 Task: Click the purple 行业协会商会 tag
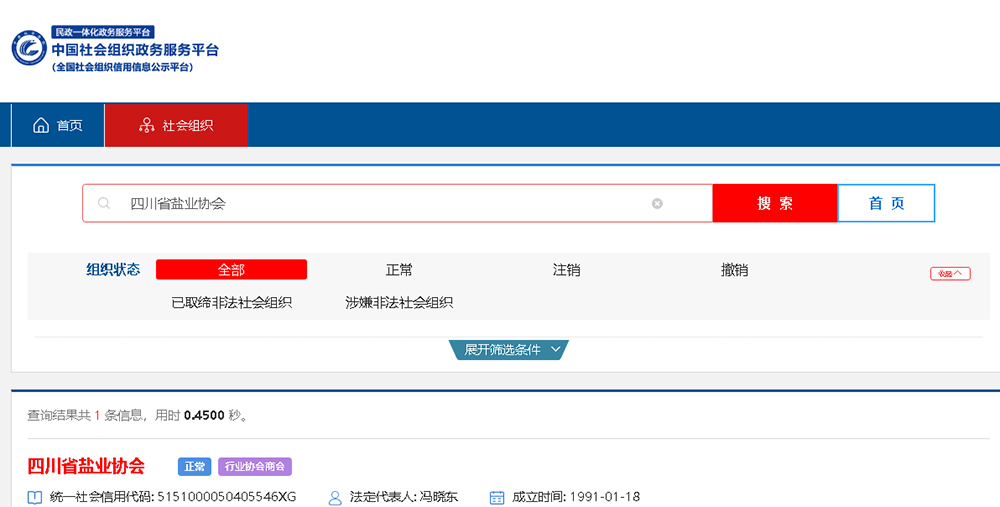(x=255, y=467)
